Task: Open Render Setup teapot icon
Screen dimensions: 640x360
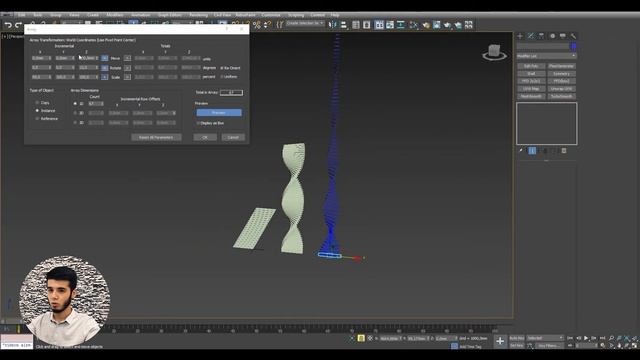Action: pyautogui.click(x=426, y=25)
